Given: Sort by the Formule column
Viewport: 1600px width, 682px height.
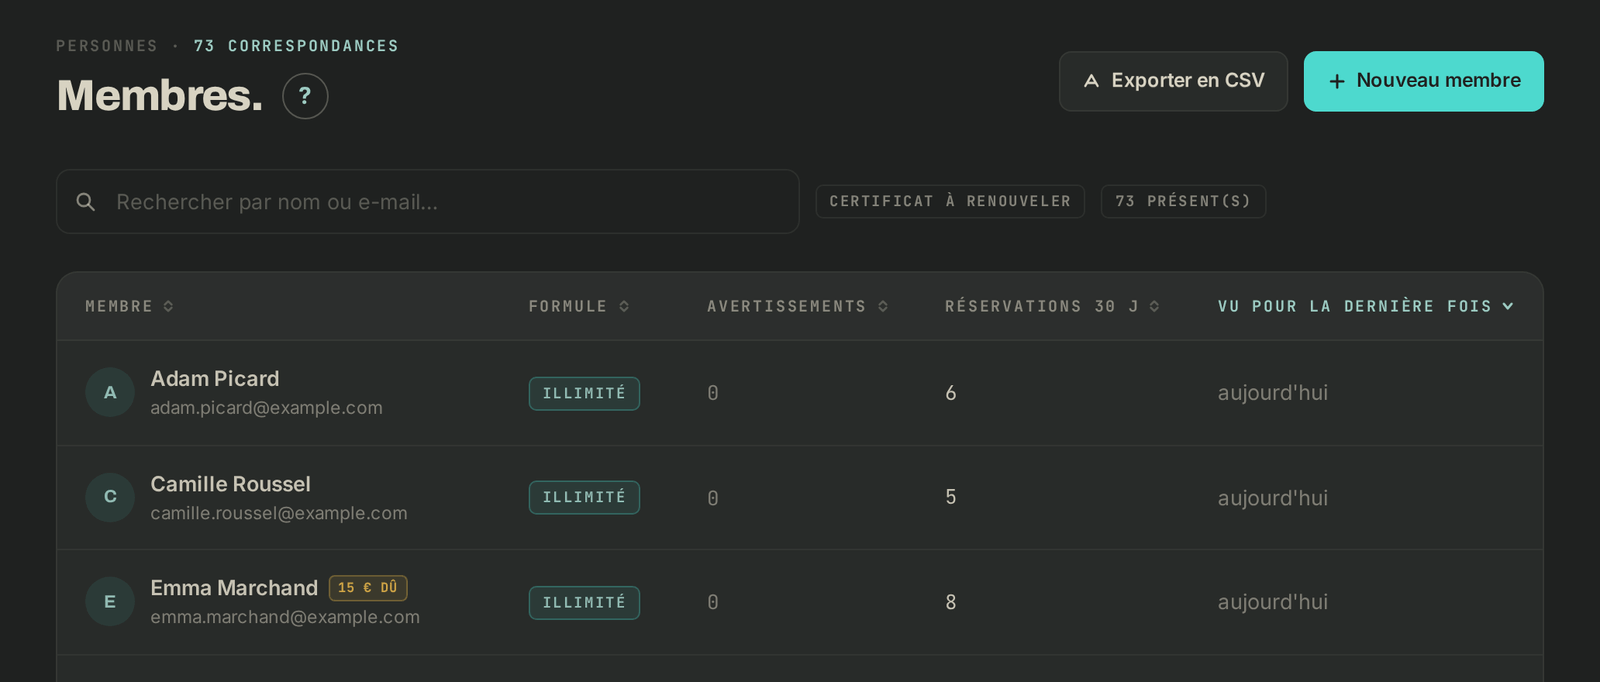Looking at the screenshot, I should (579, 306).
